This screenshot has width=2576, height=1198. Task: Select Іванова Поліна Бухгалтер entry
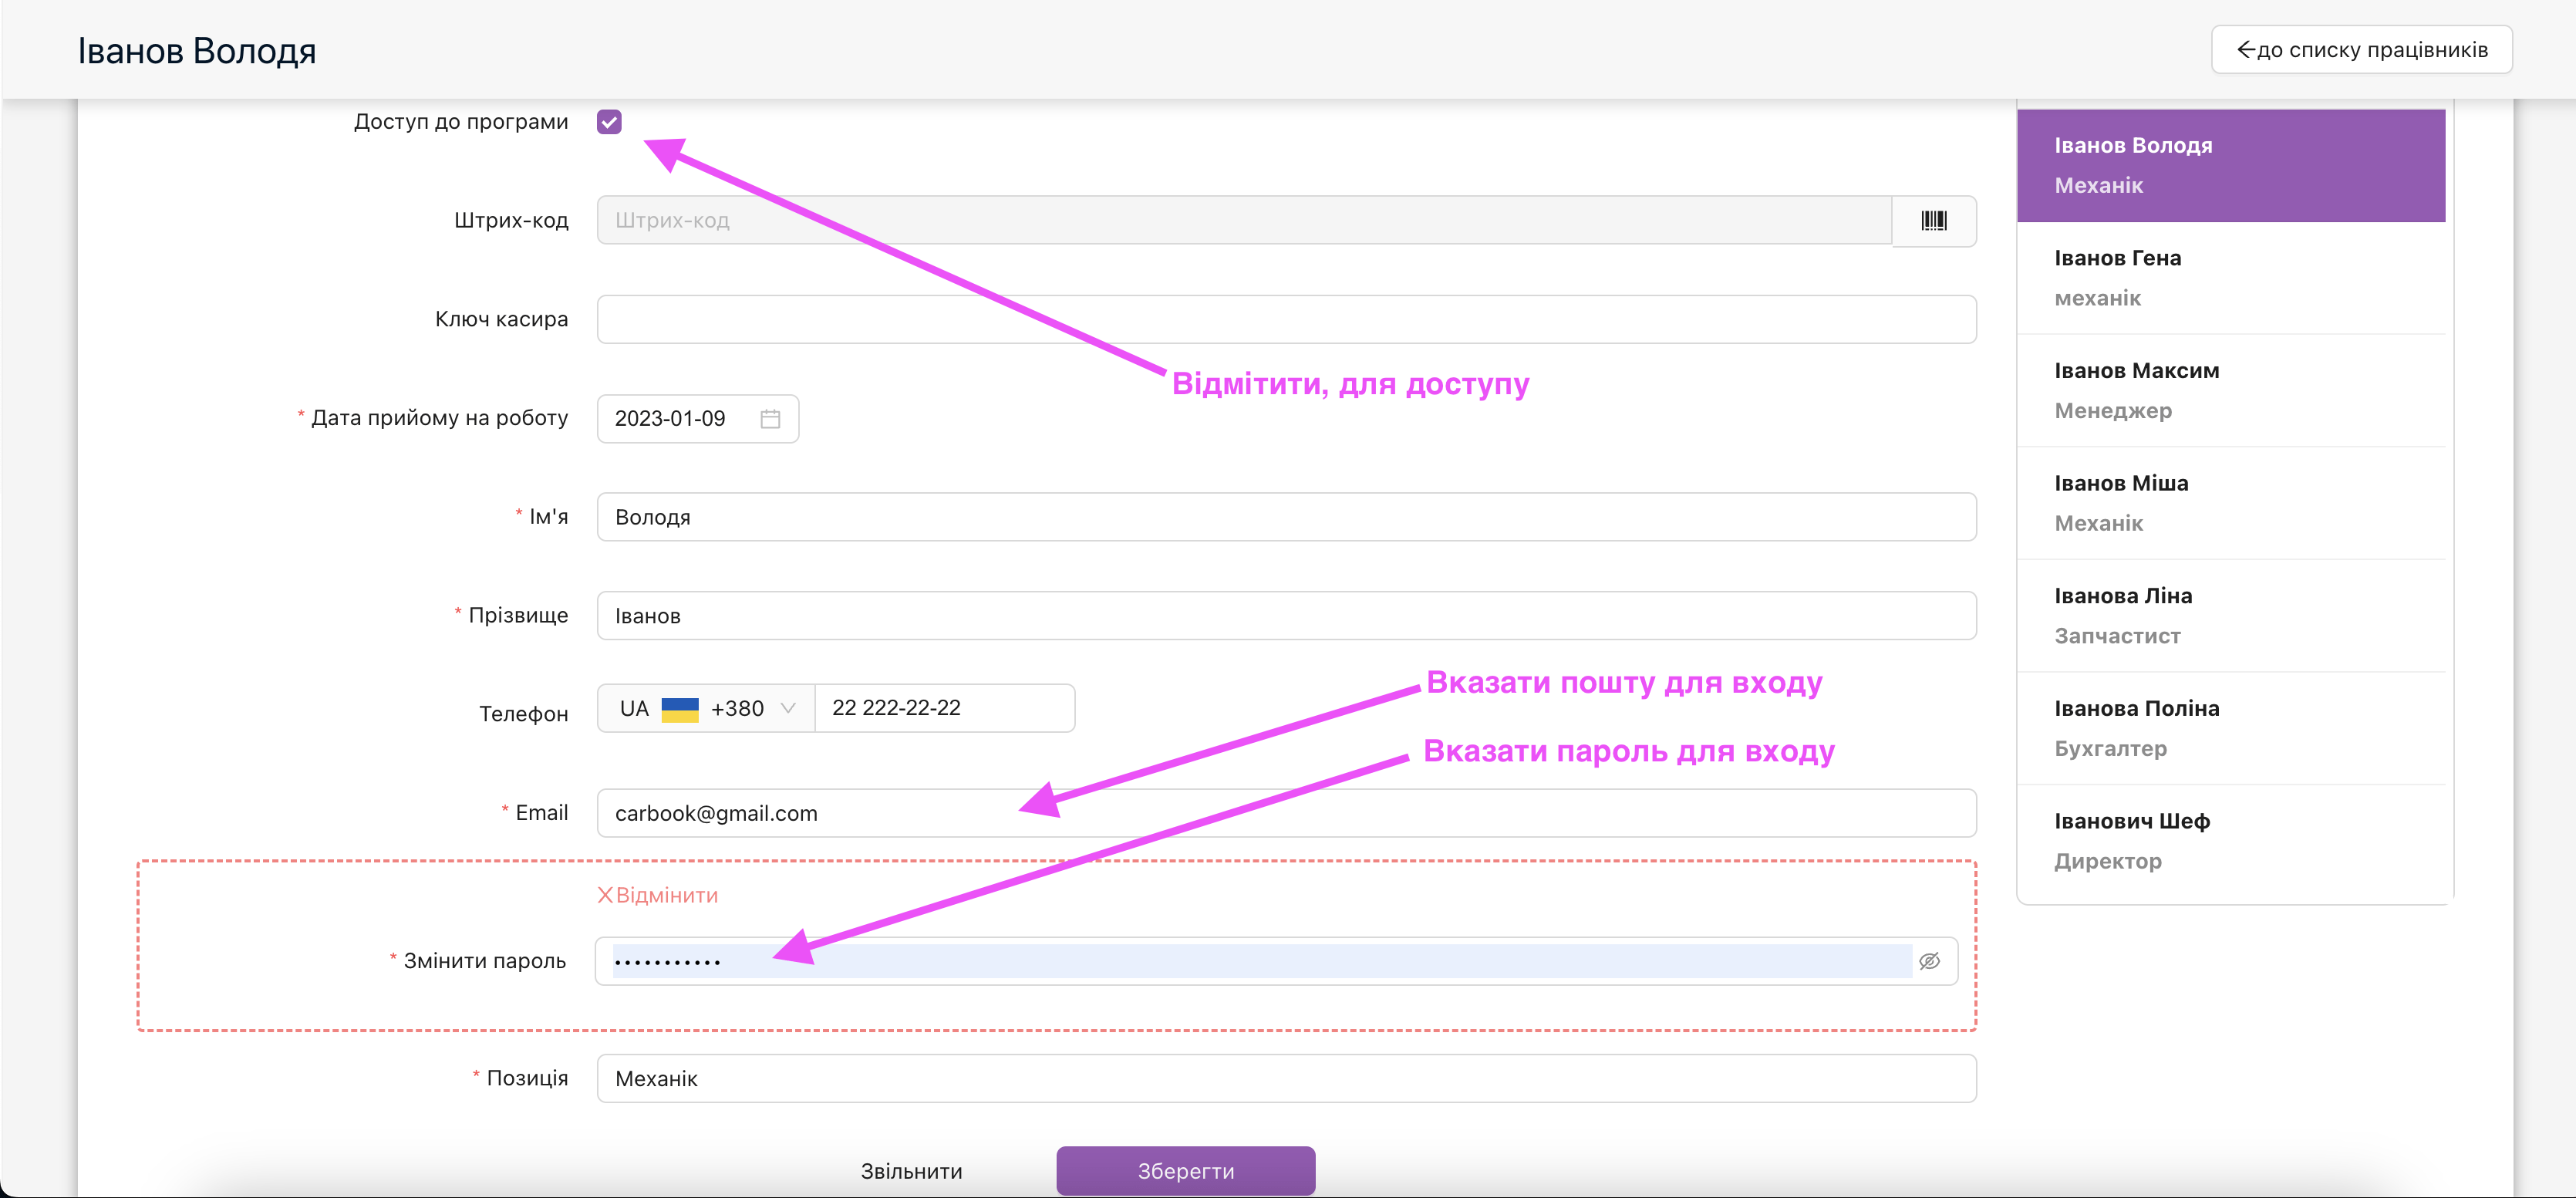[2230, 728]
